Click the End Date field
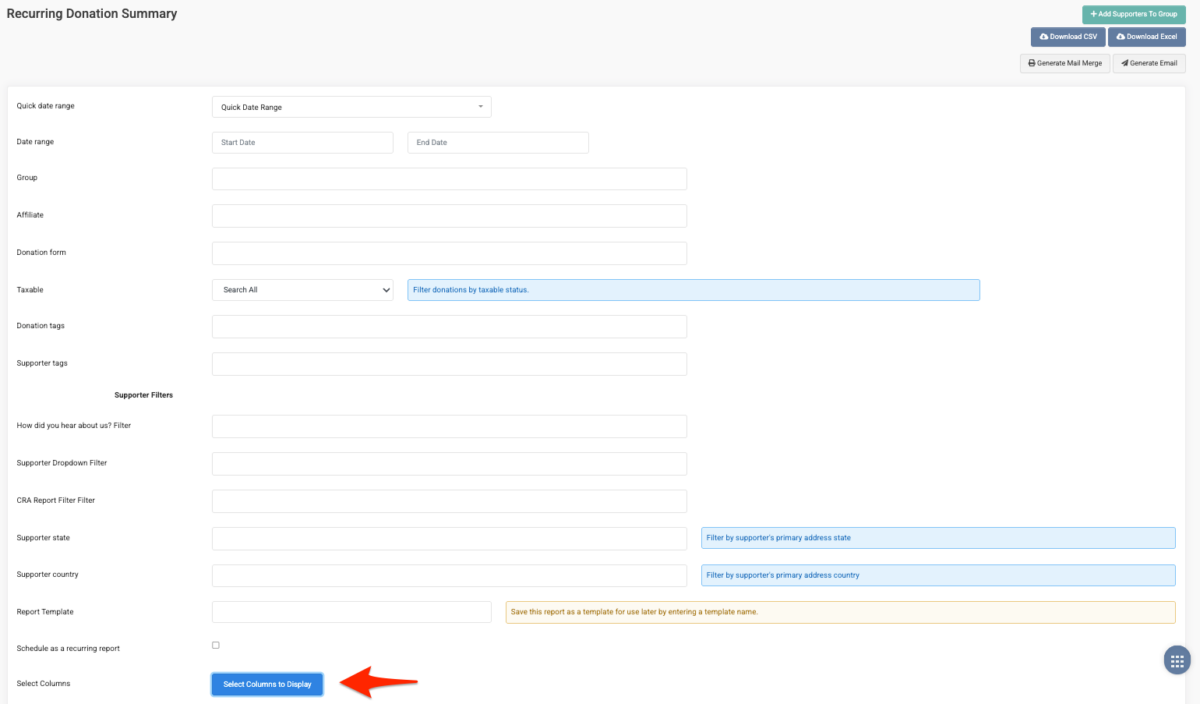The image size is (1200, 704). coord(497,142)
